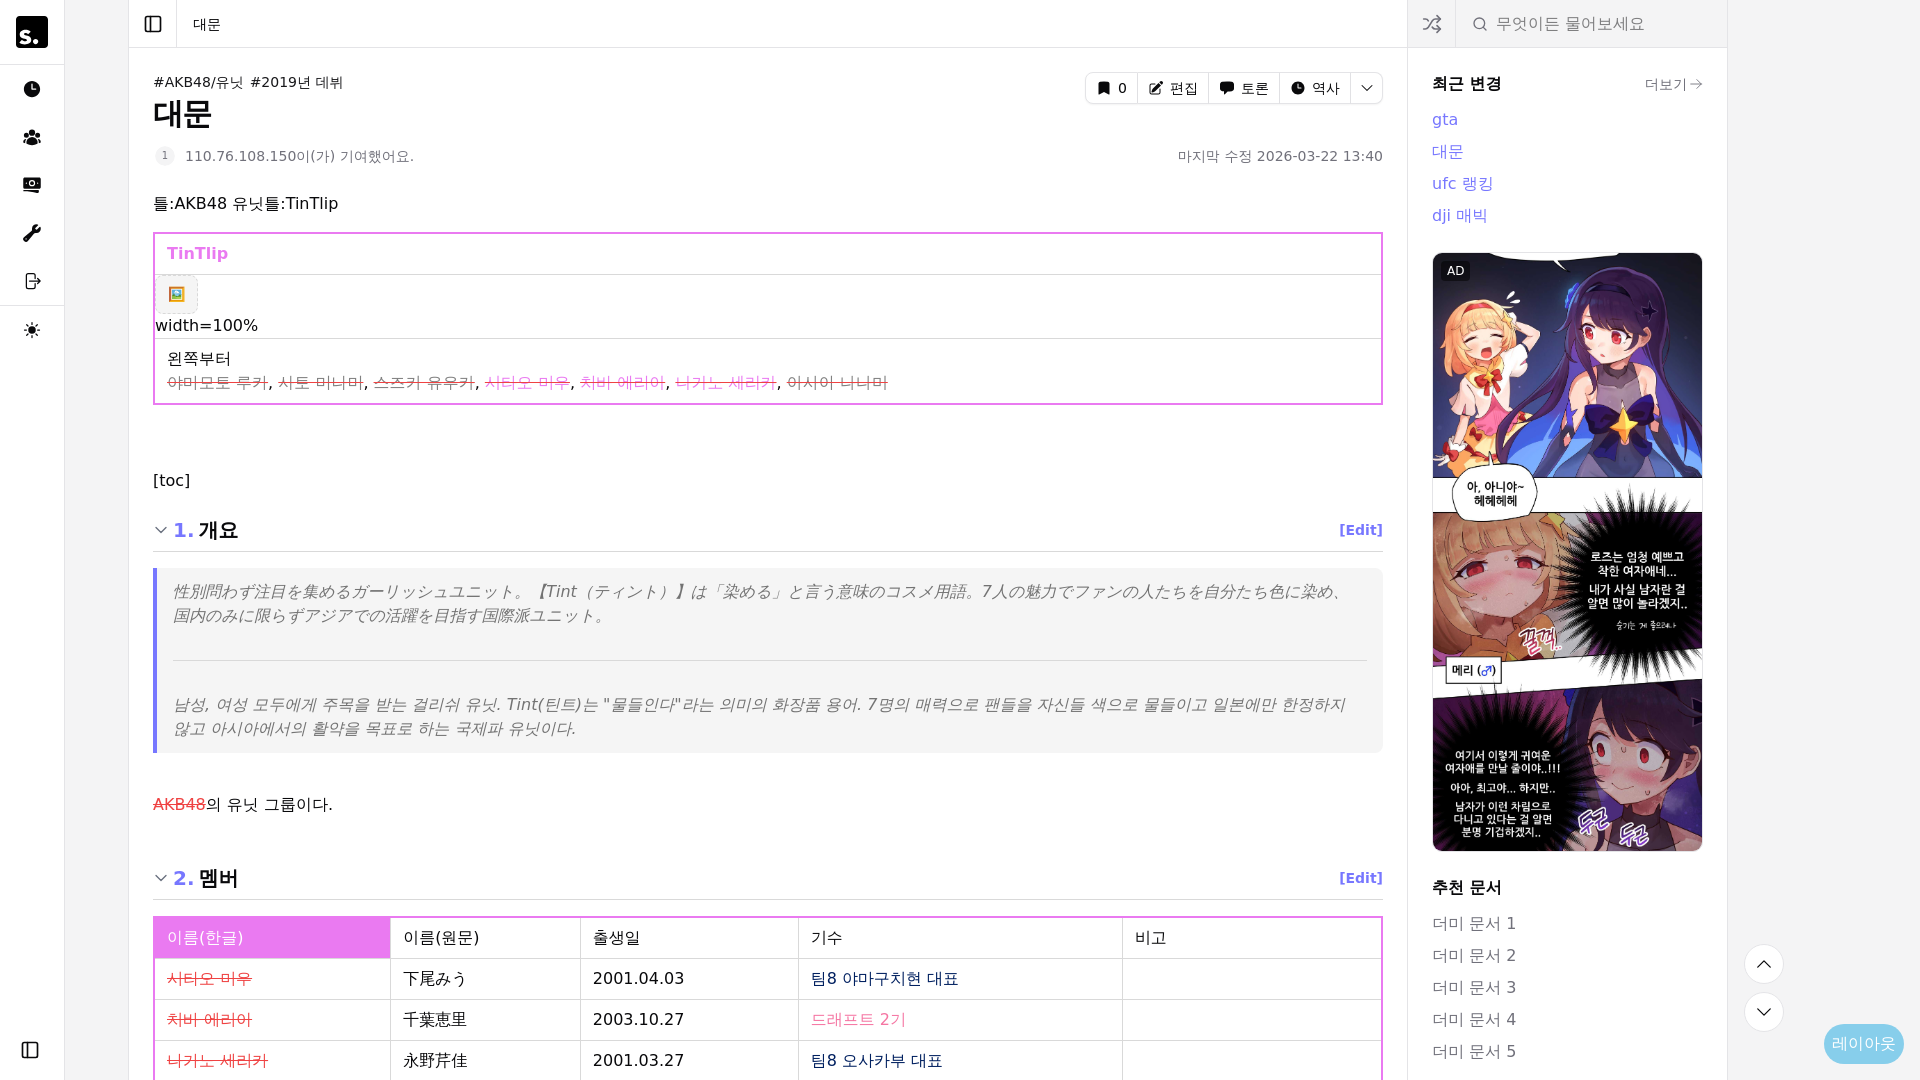This screenshot has width=1920, height=1080.
Task: Toggle the sidebar panel icon at the sidebar's bottom
Action: [30, 1050]
